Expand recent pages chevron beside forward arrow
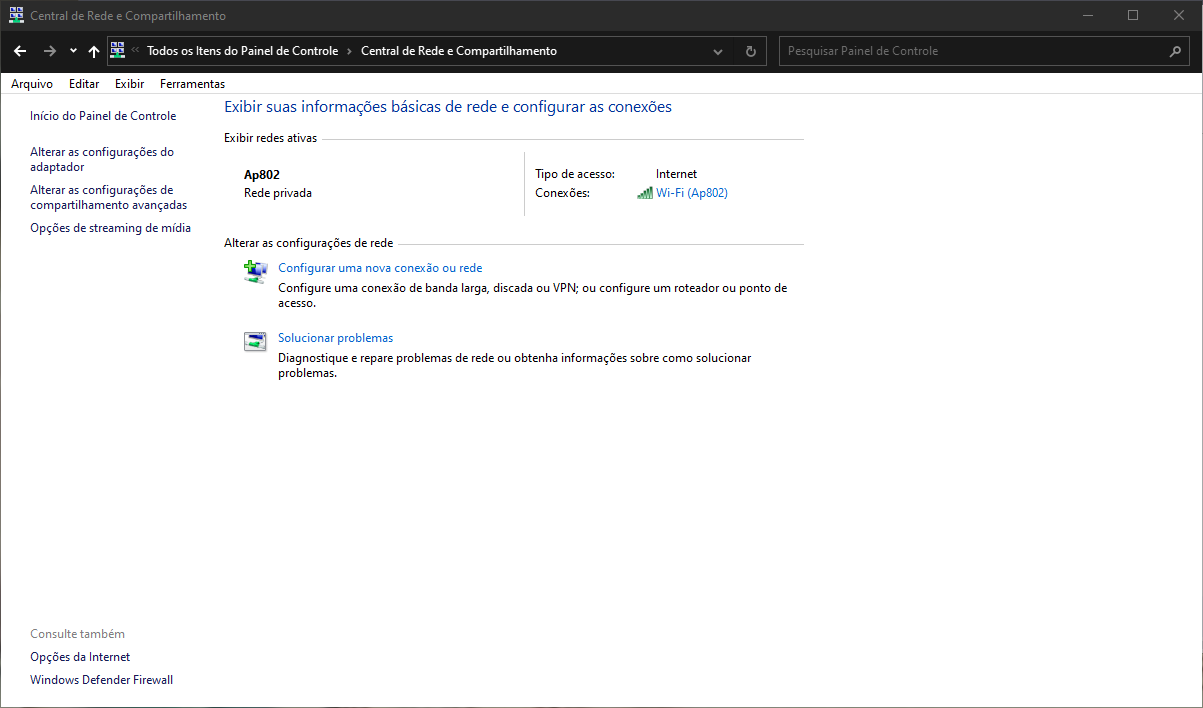1203x708 pixels. pos(72,50)
